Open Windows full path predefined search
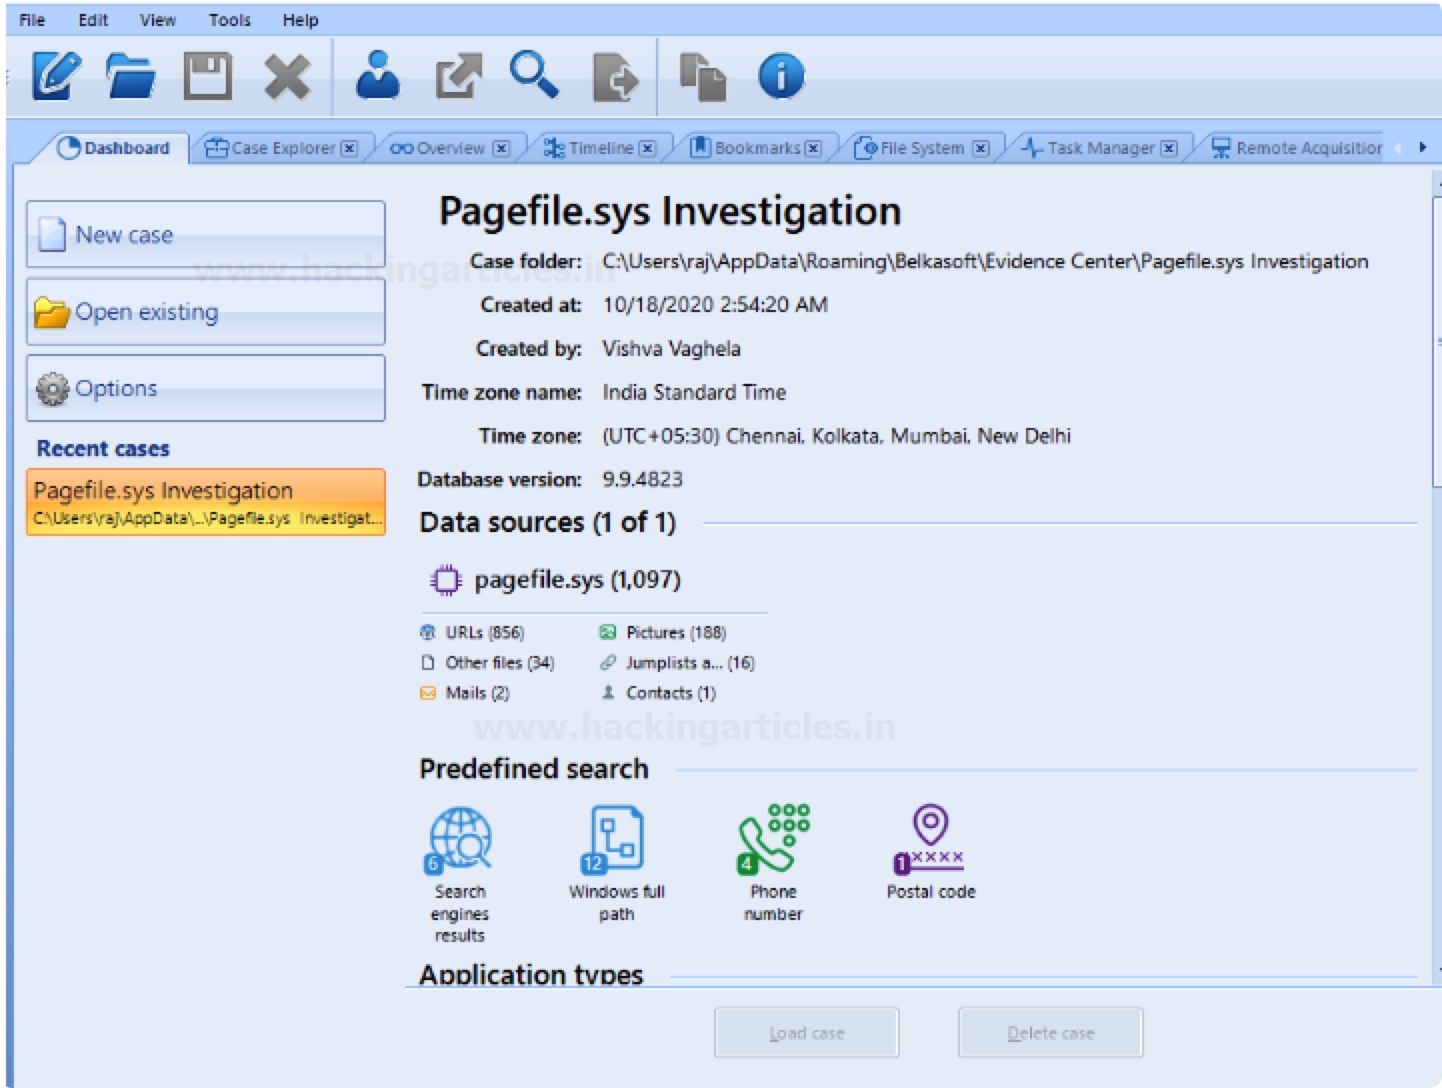This screenshot has height=1088, width=1442. (x=617, y=864)
